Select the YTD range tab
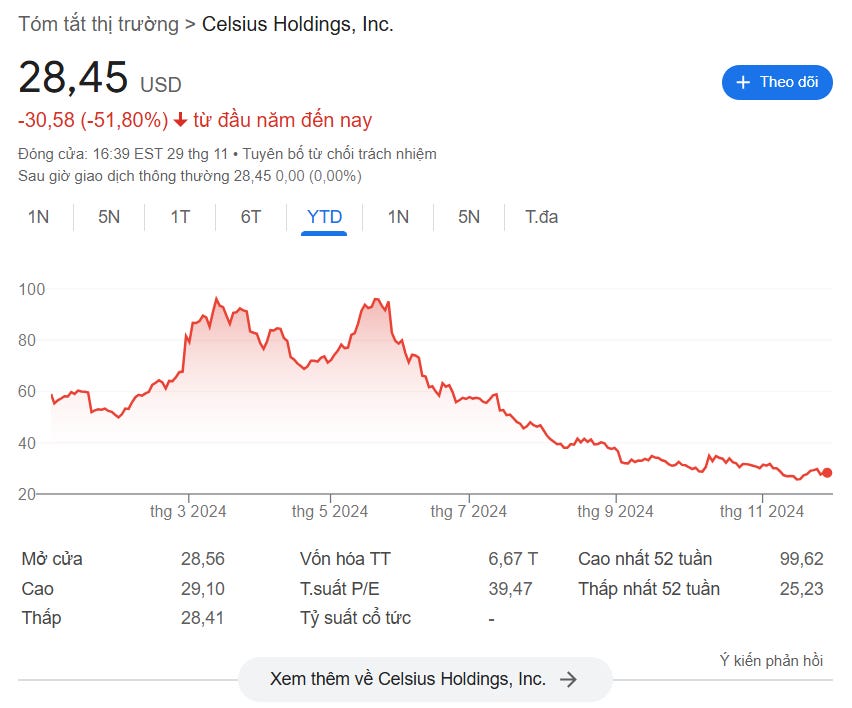The image size is (852, 708). point(325,216)
